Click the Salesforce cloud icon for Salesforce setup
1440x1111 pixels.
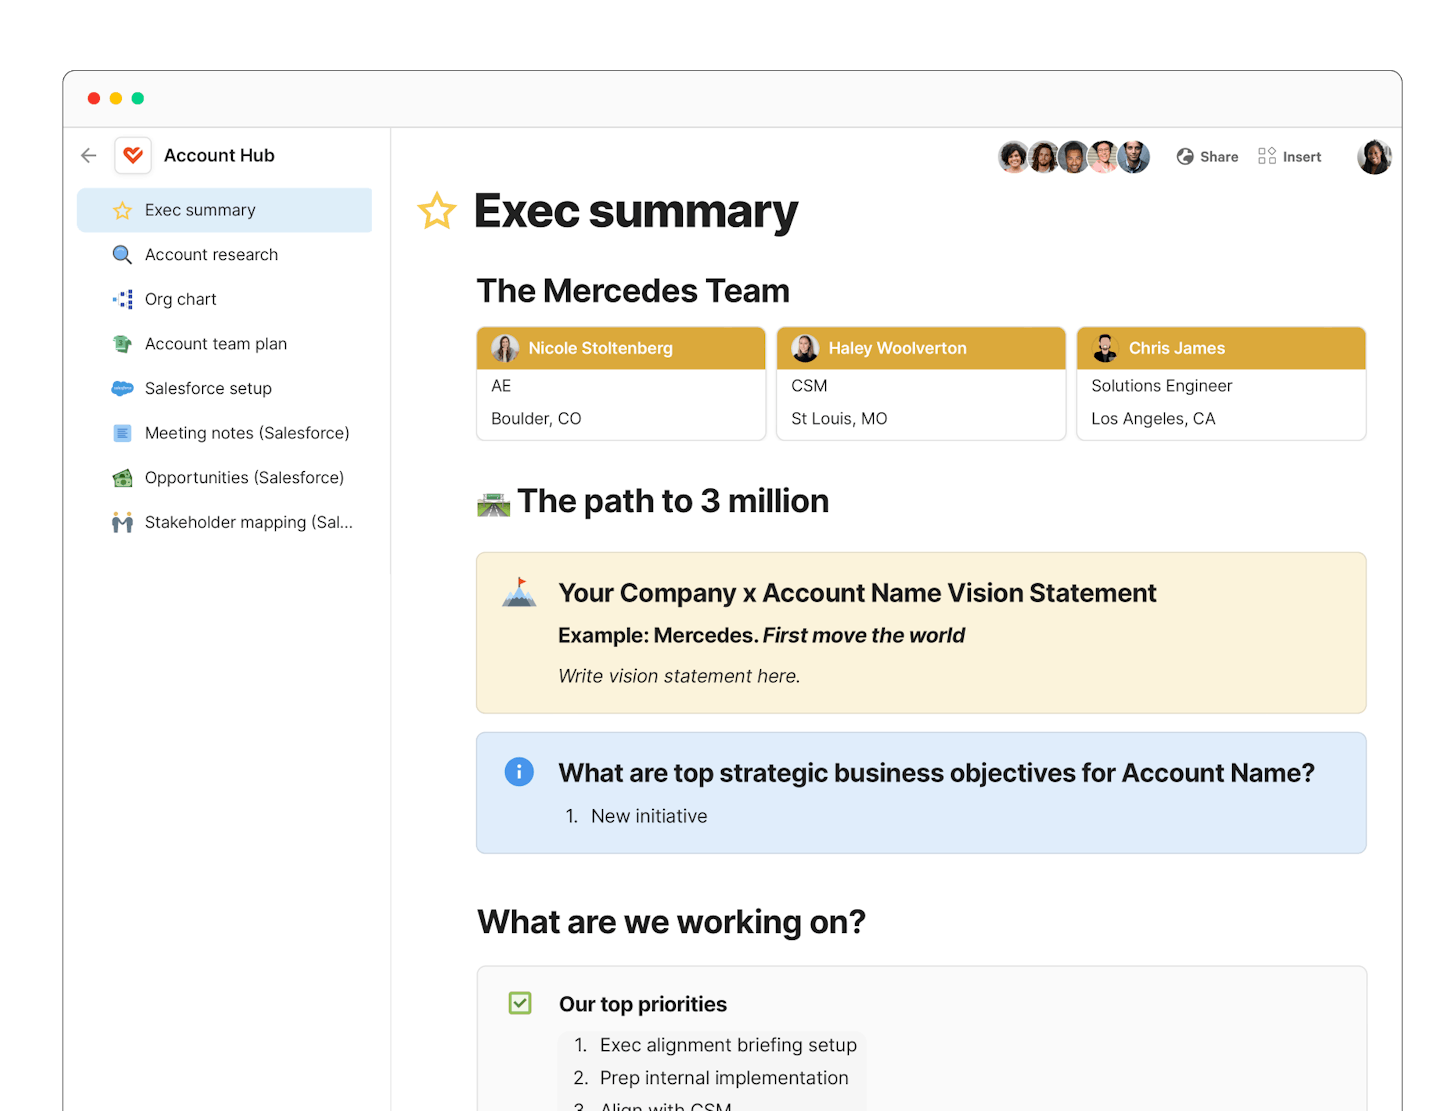(x=122, y=388)
